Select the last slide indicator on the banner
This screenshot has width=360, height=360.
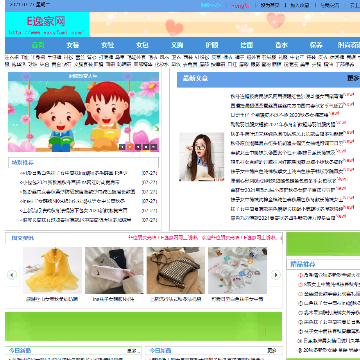pyautogui.click(x=154, y=146)
